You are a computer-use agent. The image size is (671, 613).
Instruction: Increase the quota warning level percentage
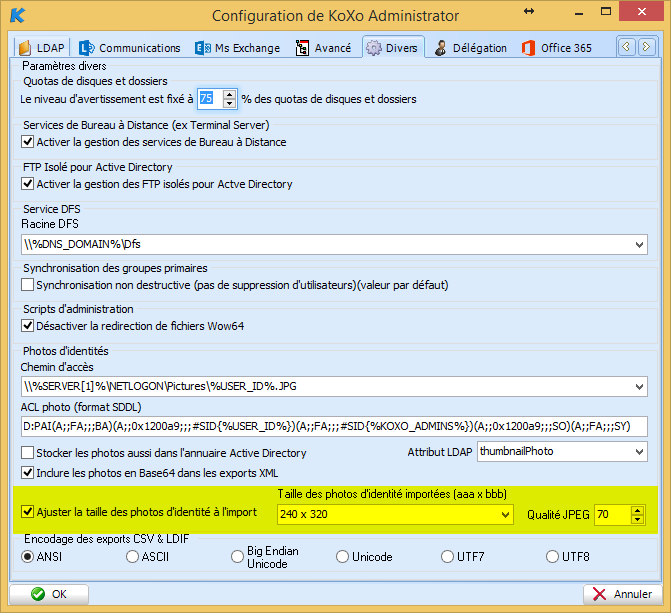[x=229, y=95]
